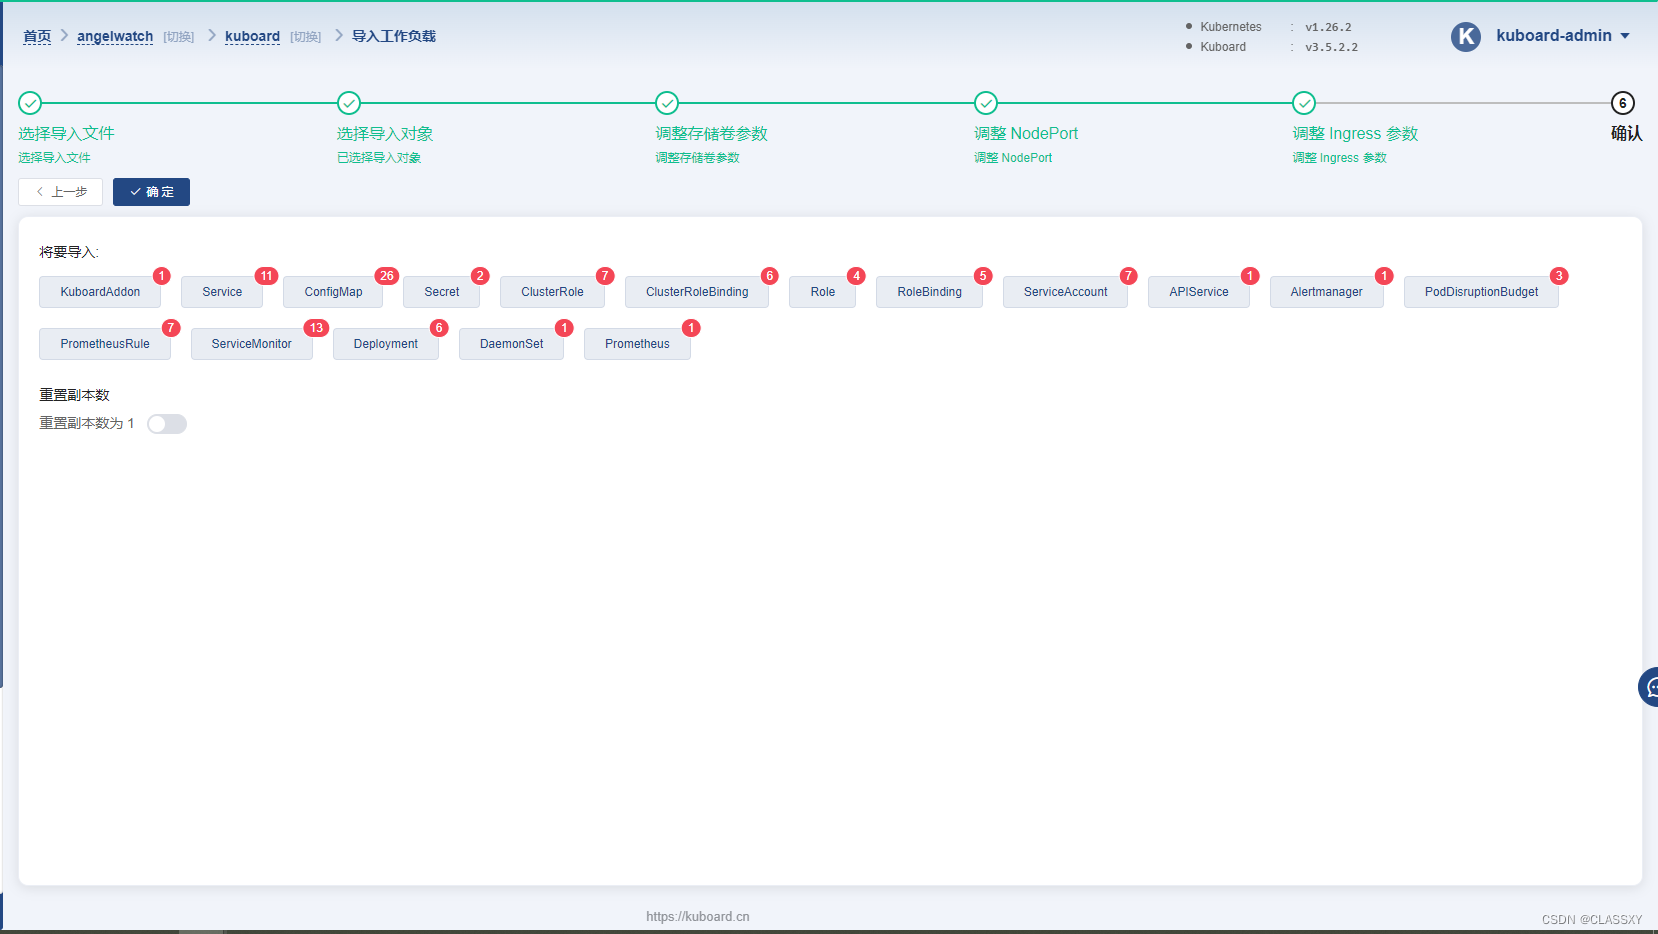The image size is (1658, 934).
Task: Click the DaemonSet resource tag
Action: click(x=511, y=344)
